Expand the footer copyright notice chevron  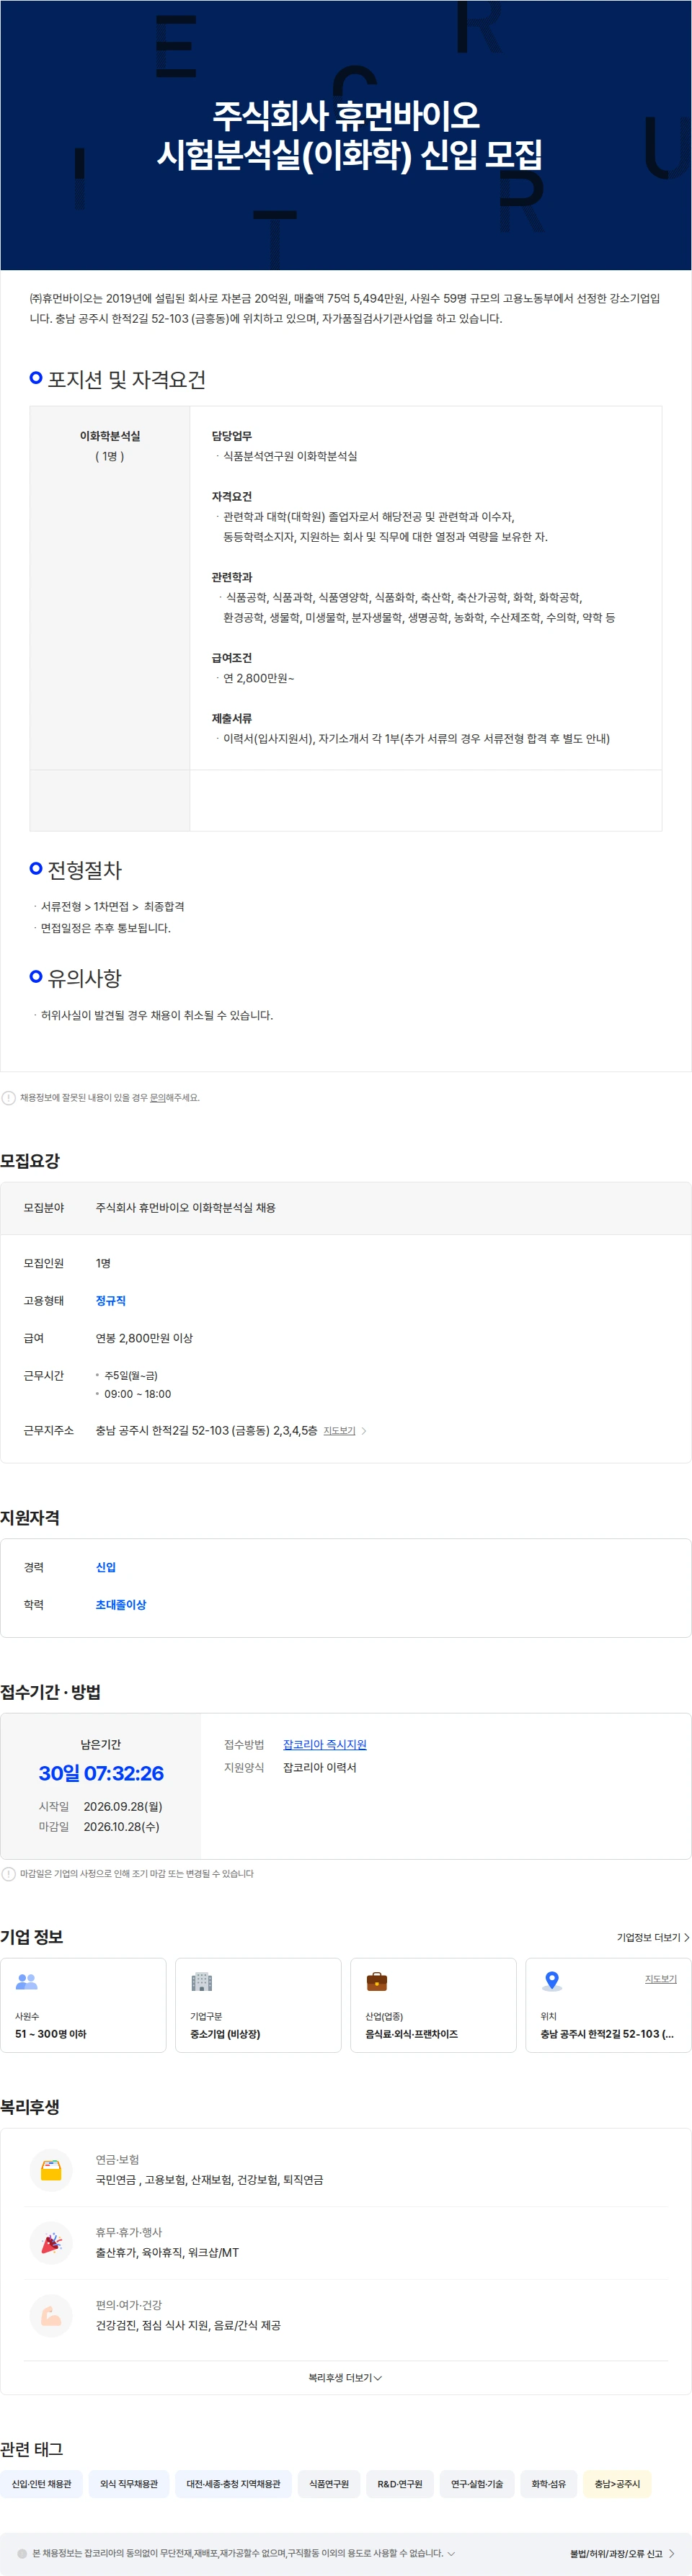[451, 2553]
